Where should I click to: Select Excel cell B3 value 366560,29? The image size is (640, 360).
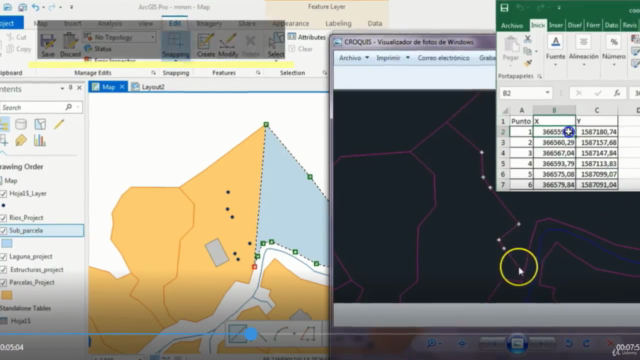[x=554, y=142]
